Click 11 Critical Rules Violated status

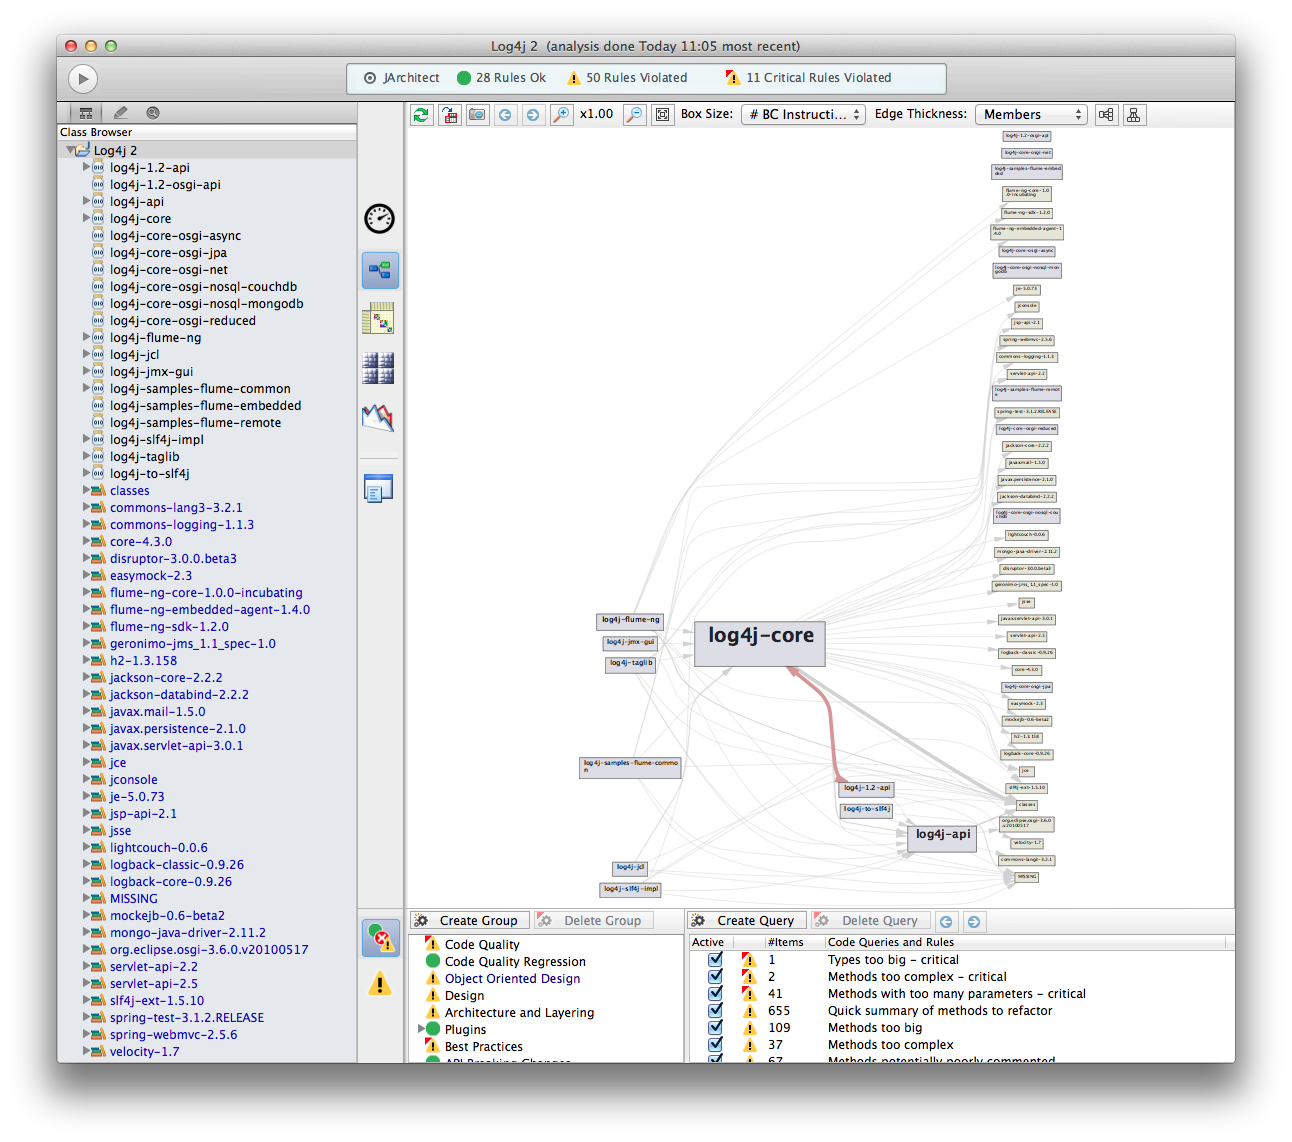pos(808,78)
